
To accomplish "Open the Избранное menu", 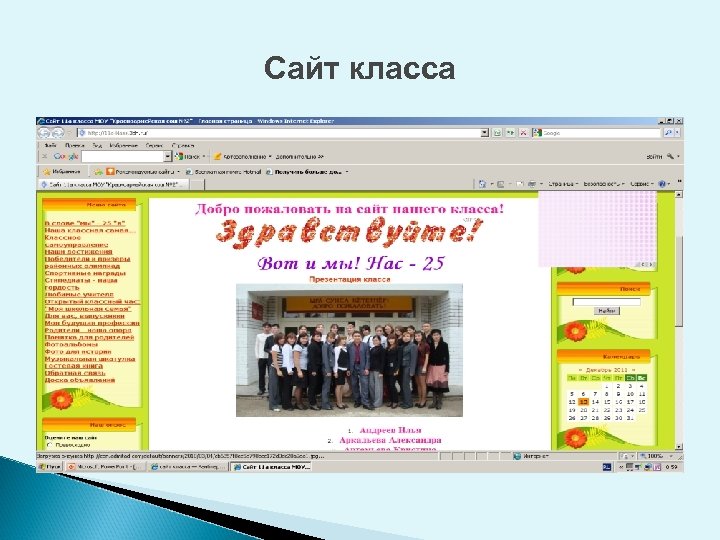I will (124, 146).
